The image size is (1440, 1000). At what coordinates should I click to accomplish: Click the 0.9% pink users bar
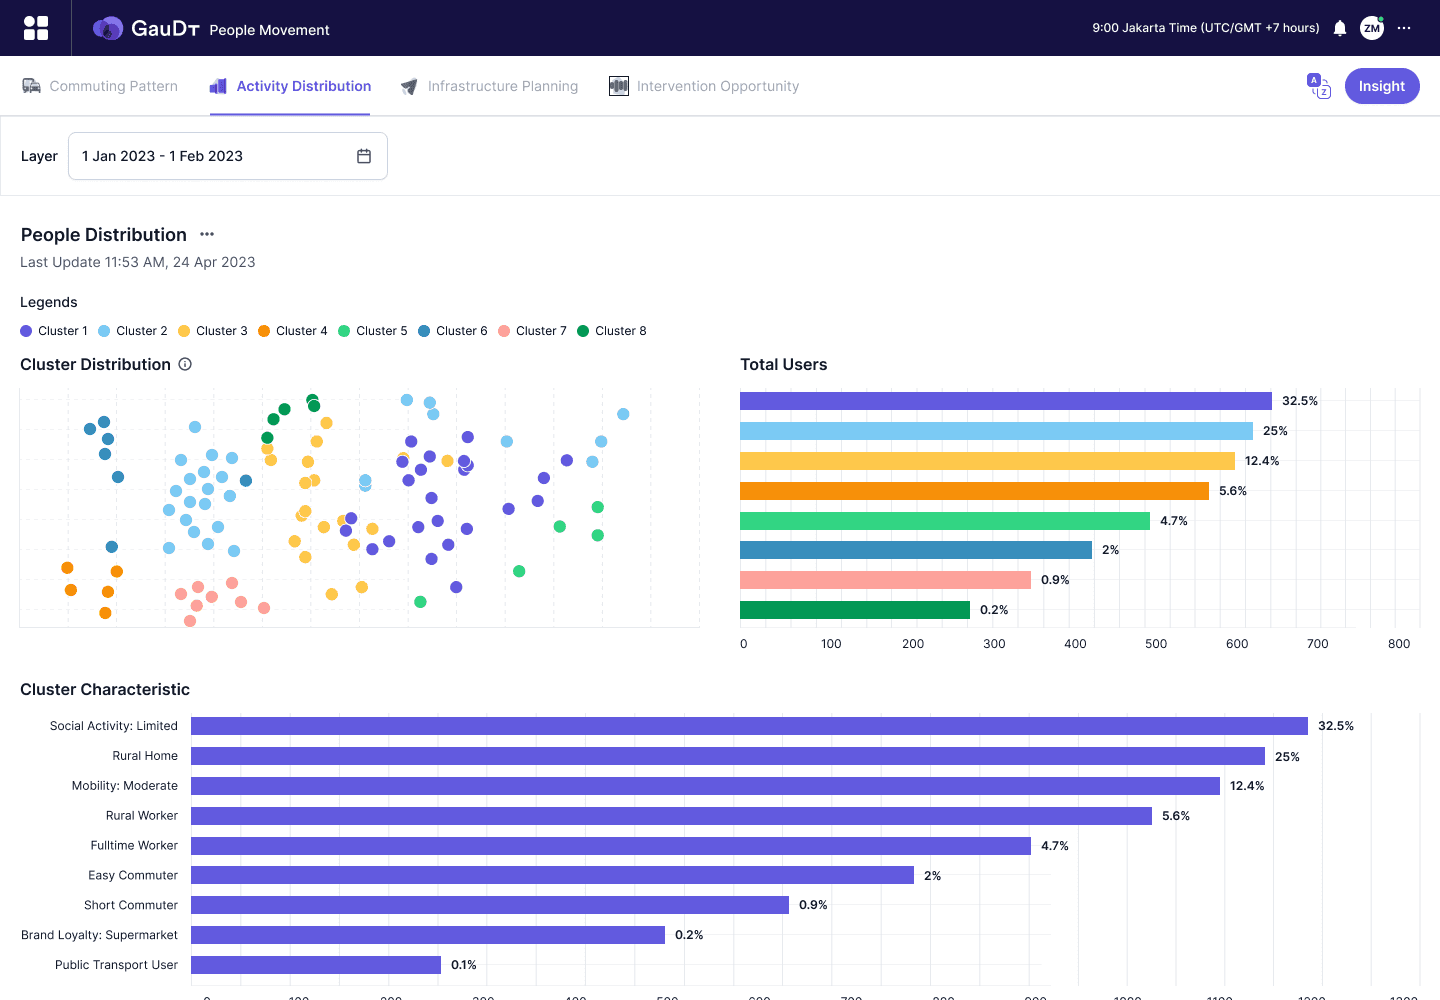click(x=885, y=580)
